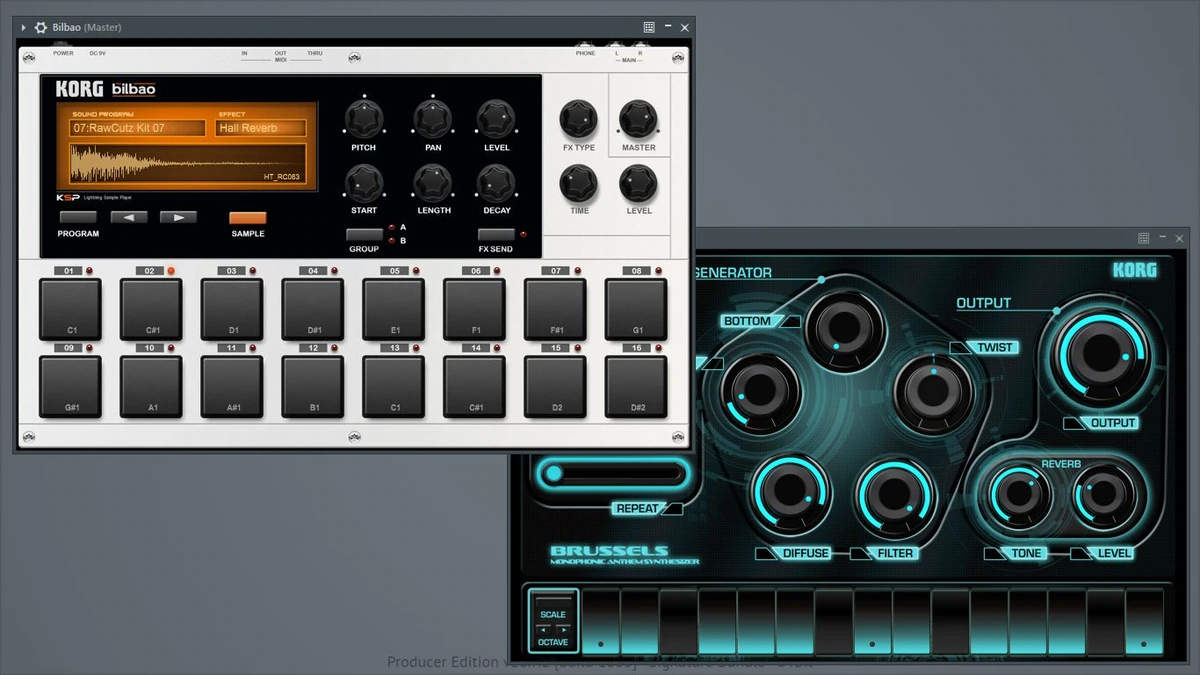The width and height of the screenshot is (1200, 675).
Task: Click the FILTER knob in Brussels
Action: [895, 495]
